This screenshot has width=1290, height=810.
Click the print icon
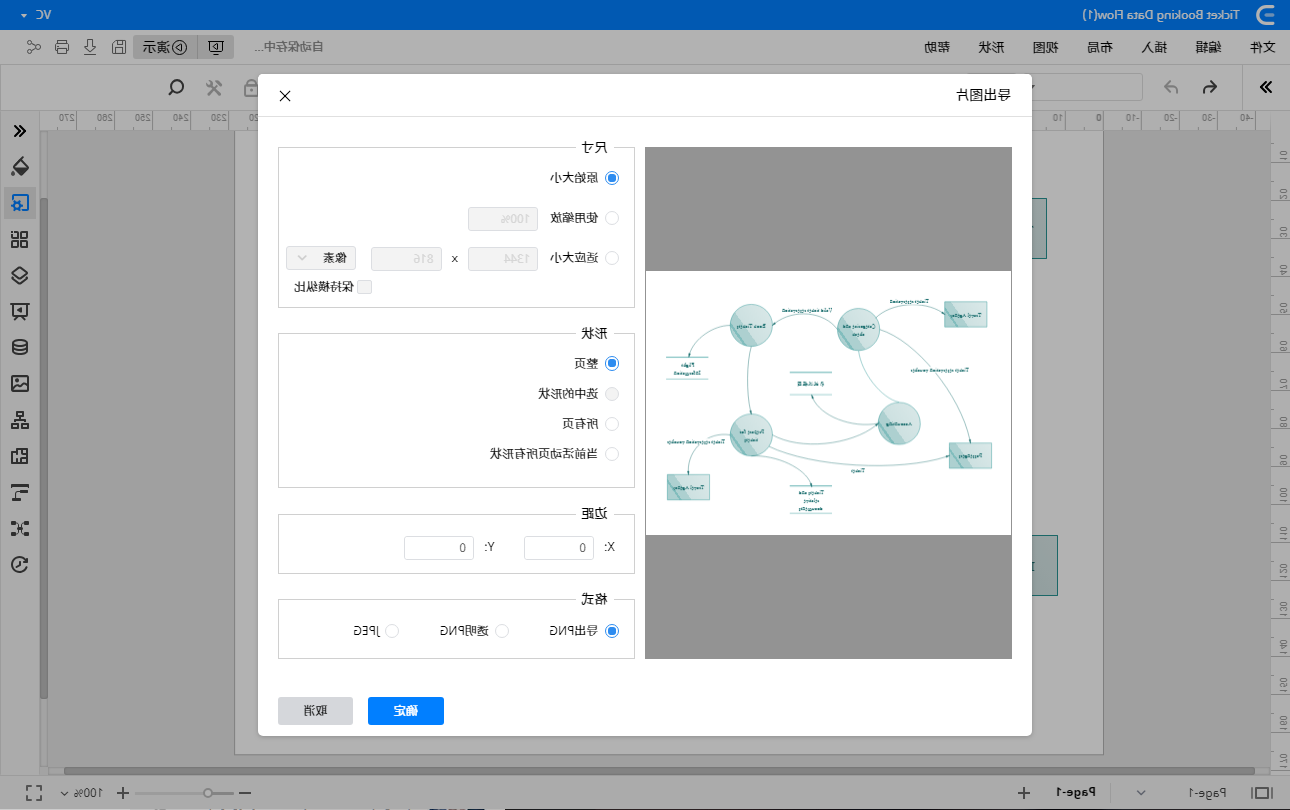pos(62,47)
